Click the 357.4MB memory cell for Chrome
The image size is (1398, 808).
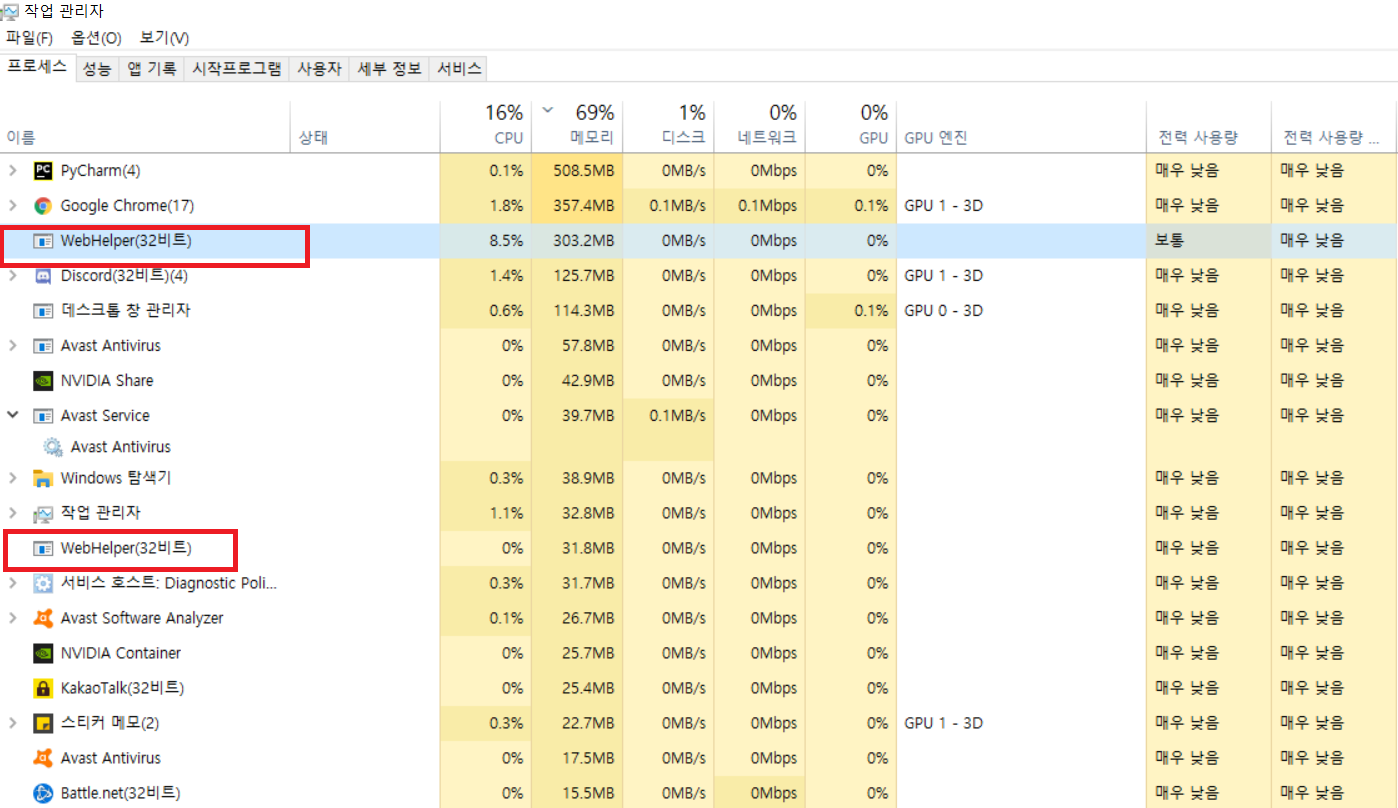(577, 206)
